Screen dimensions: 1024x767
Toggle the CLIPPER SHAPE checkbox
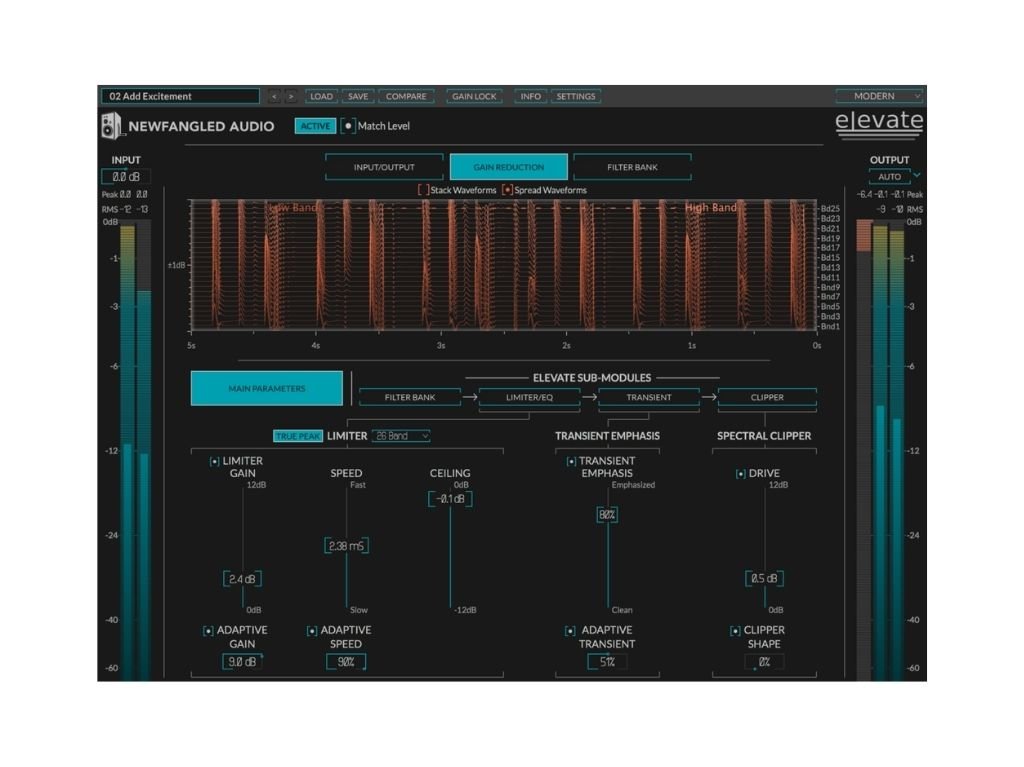coord(735,630)
